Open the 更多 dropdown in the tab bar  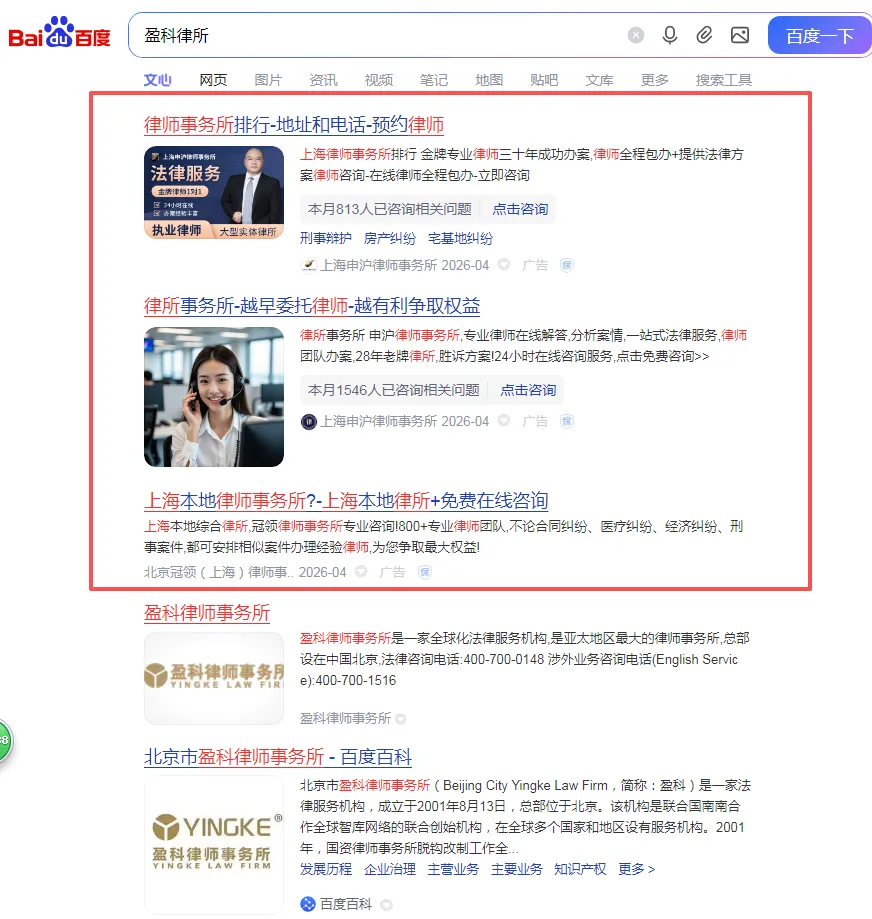(x=654, y=80)
